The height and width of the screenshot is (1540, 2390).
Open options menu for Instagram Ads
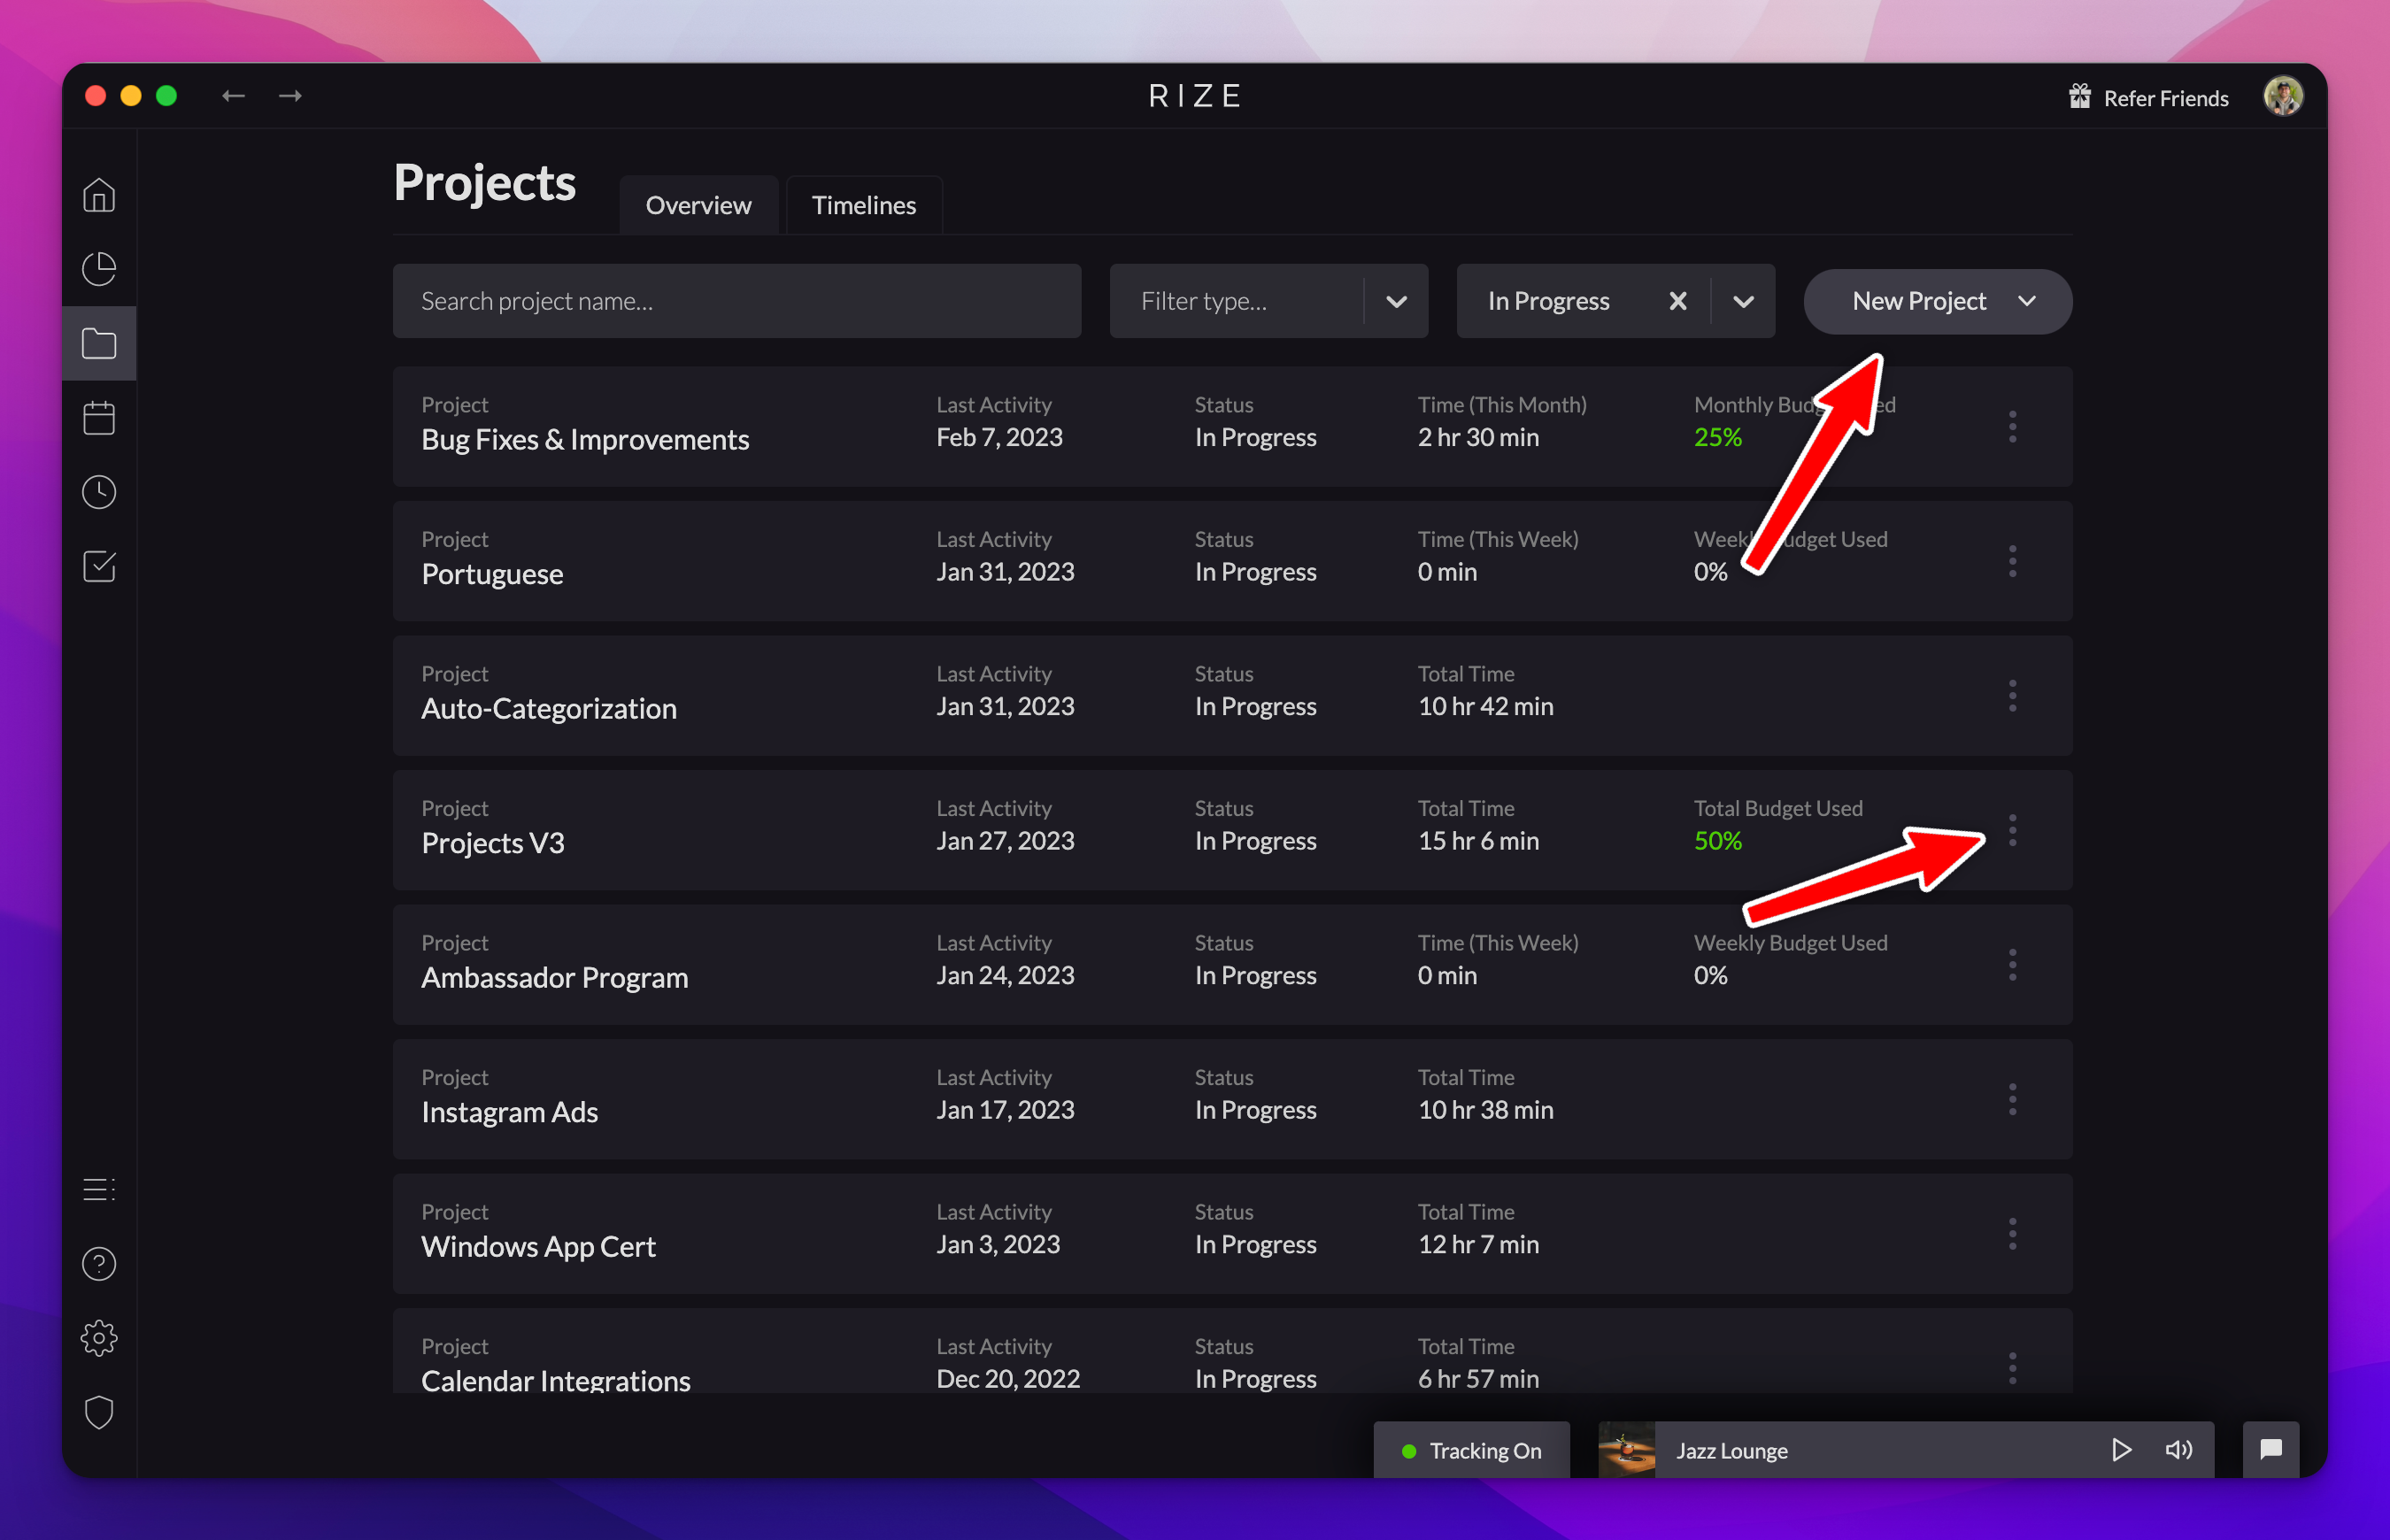(x=2013, y=1099)
